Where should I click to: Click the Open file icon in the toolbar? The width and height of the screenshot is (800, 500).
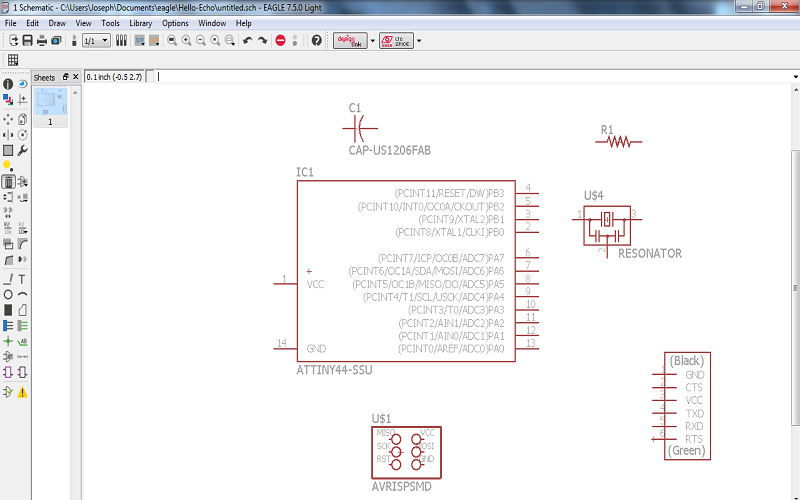coord(13,40)
